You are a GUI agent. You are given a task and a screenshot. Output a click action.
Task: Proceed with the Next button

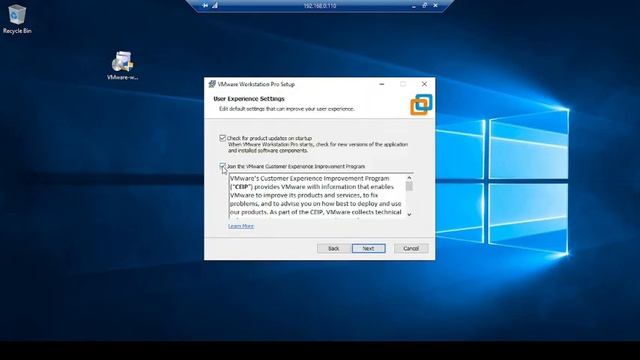pyautogui.click(x=369, y=248)
